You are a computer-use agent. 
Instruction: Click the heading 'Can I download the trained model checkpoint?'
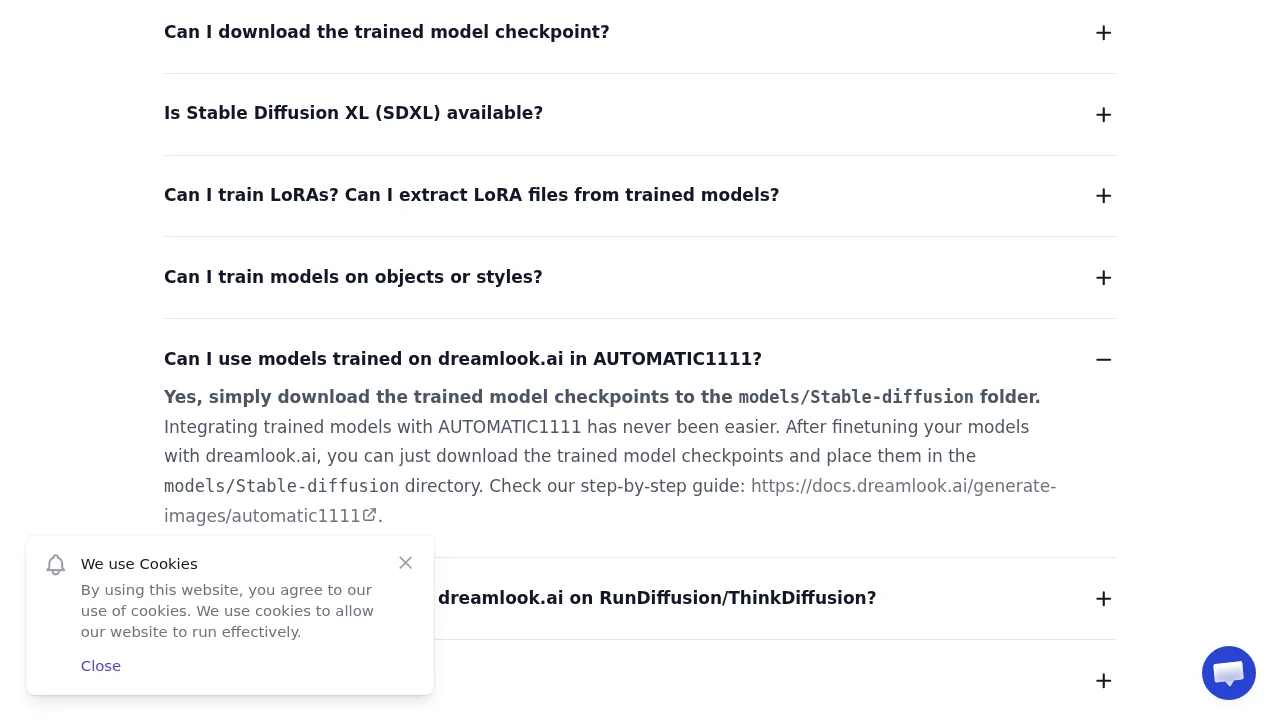tap(386, 32)
